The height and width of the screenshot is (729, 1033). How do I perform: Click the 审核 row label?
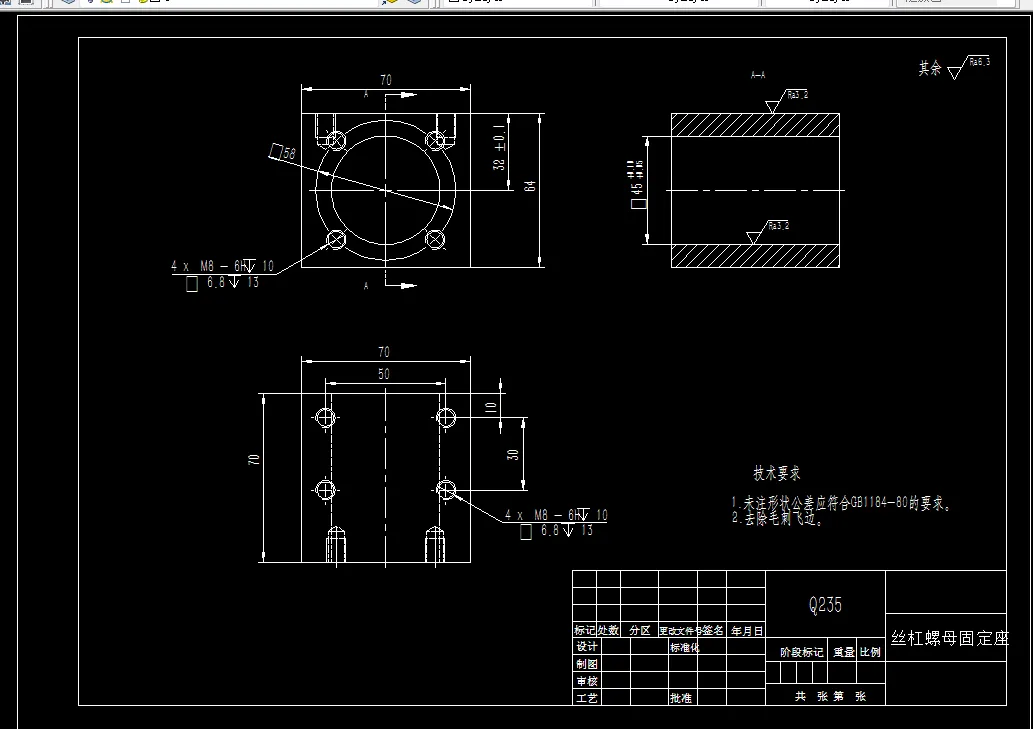(587, 681)
